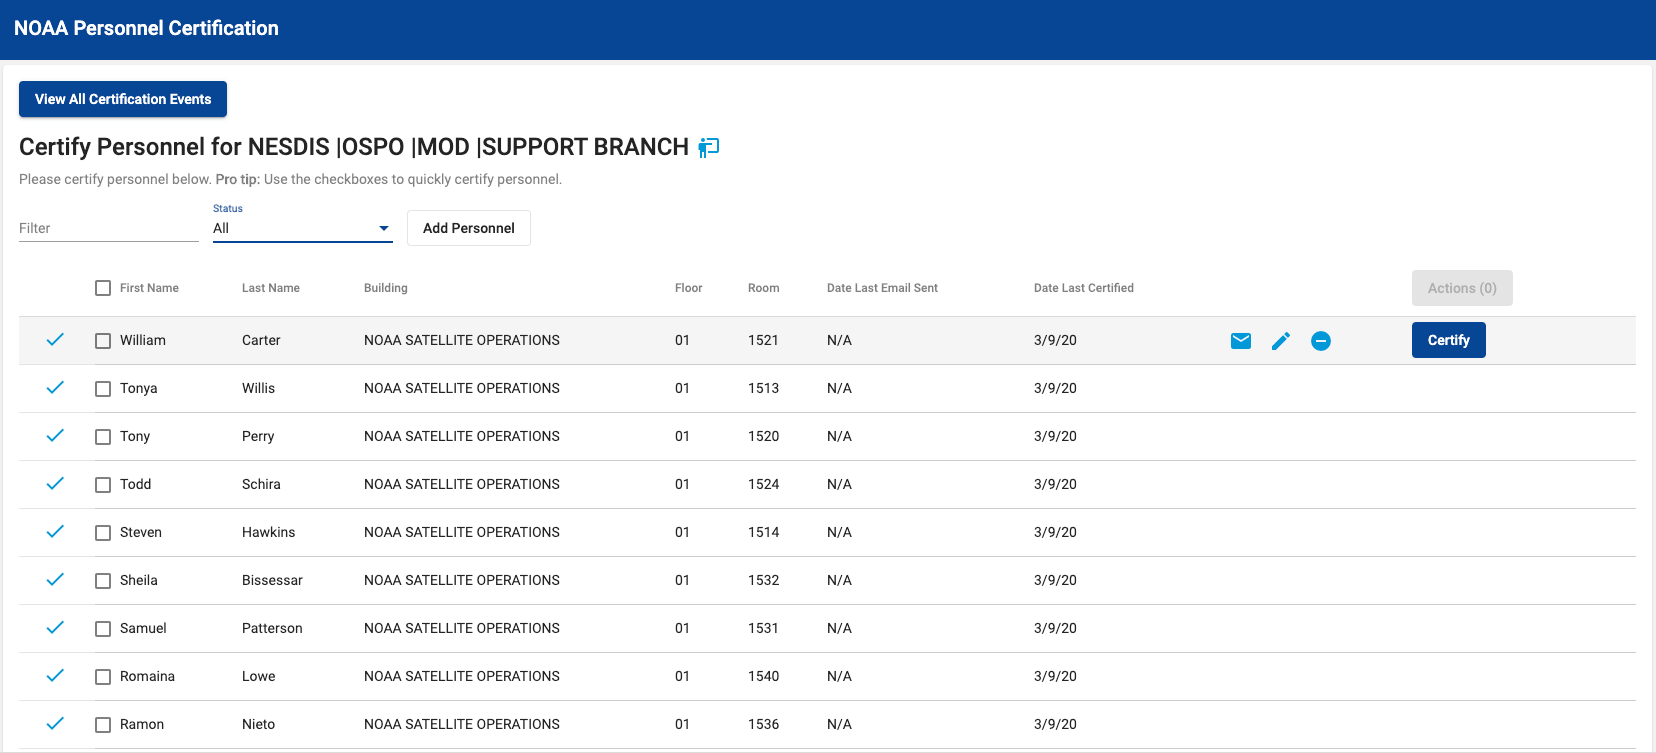1656x753 pixels.
Task: Click room number 1536
Action: [x=763, y=724]
